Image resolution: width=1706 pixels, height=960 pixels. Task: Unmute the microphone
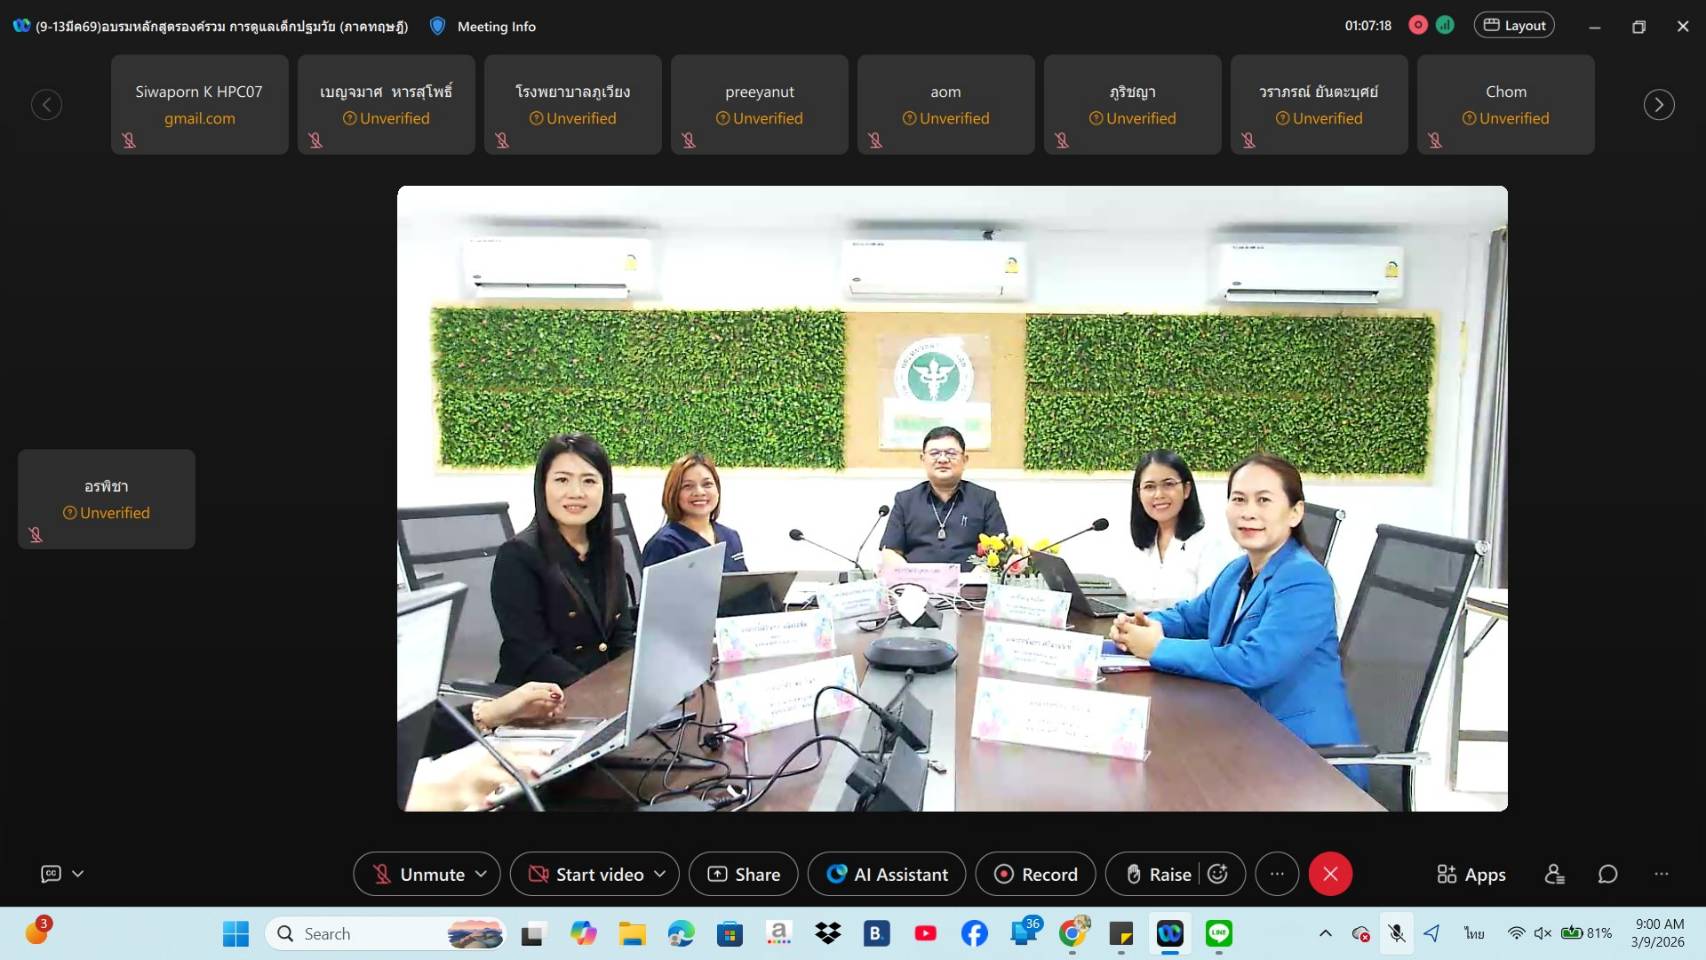click(419, 874)
